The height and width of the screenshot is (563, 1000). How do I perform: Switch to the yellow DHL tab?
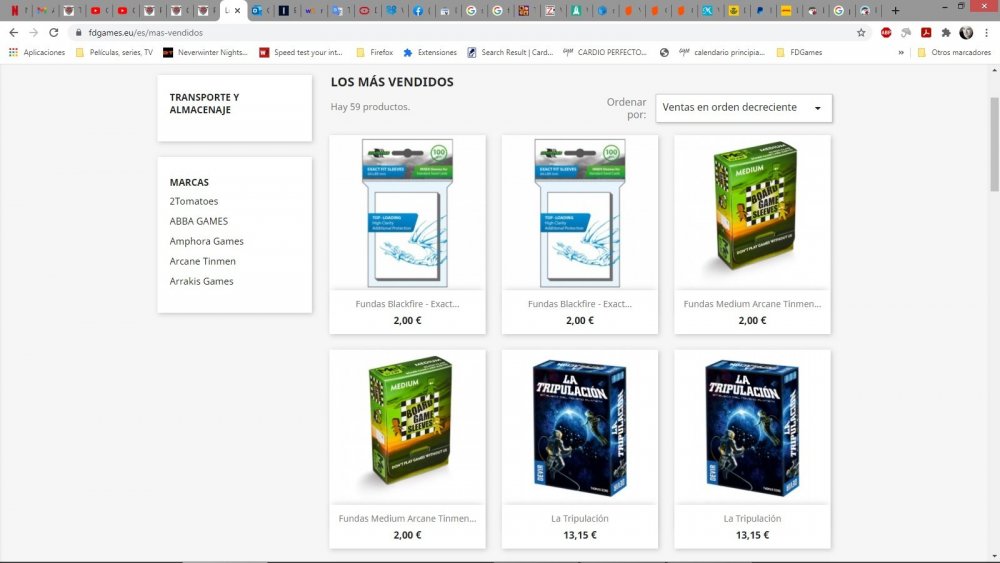coord(786,10)
